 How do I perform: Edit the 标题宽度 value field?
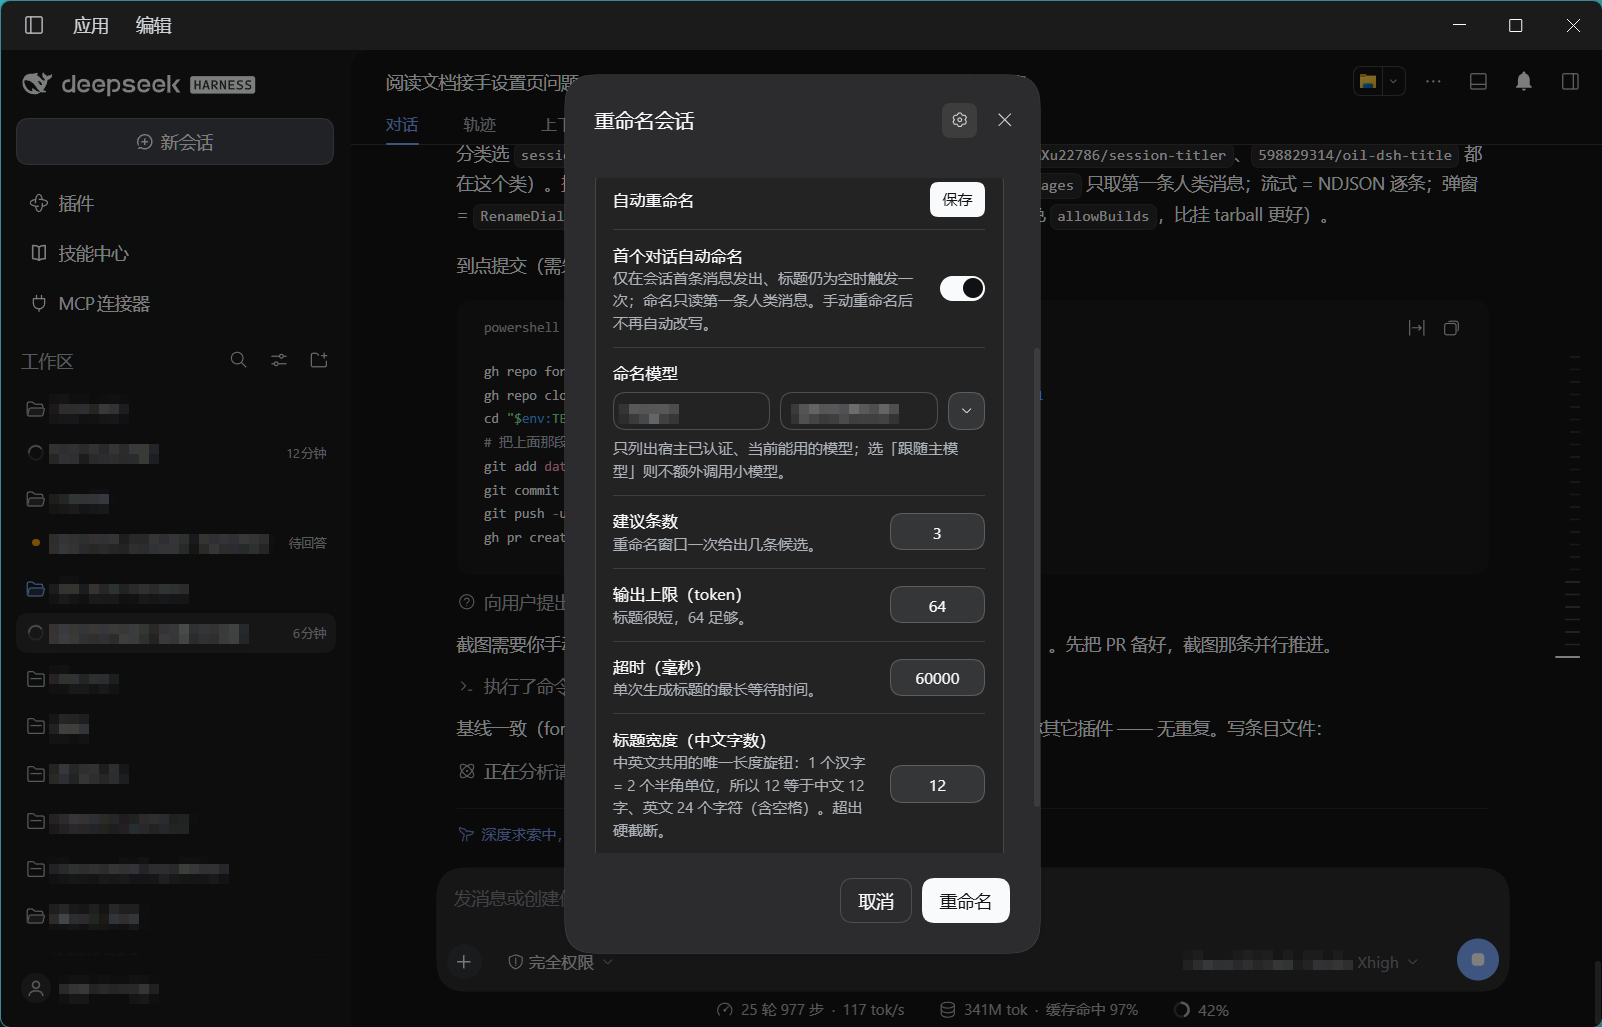pyautogui.click(x=937, y=785)
